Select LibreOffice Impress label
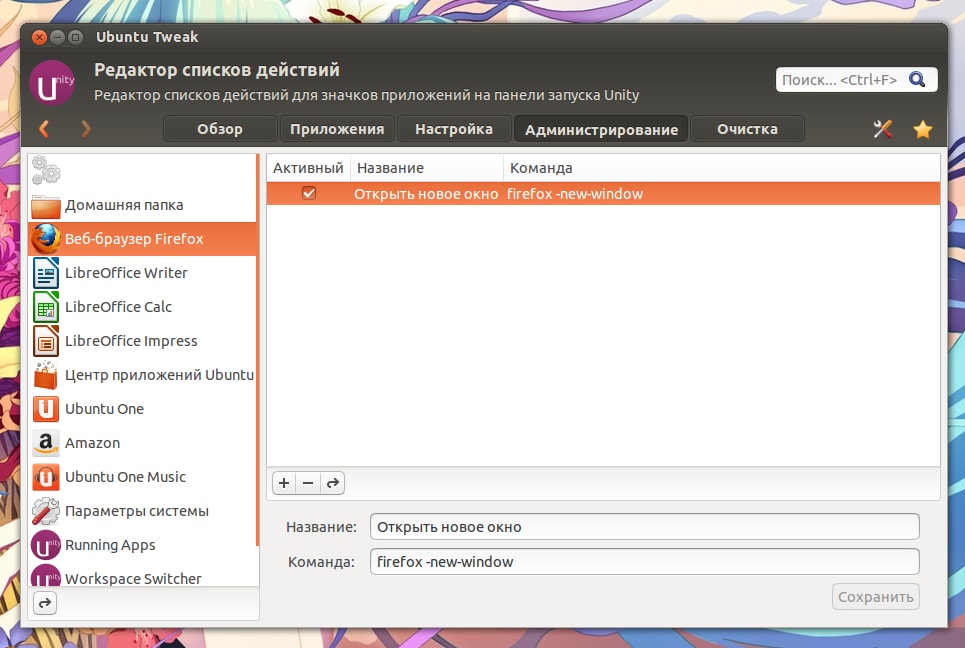The height and width of the screenshot is (648, 965). pos(131,341)
